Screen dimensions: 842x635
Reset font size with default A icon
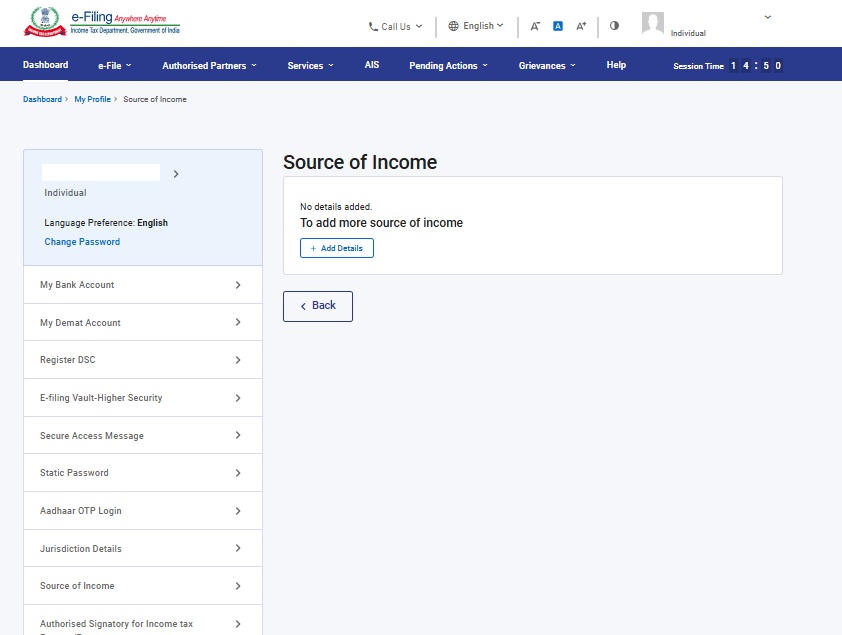coord(558,26)
